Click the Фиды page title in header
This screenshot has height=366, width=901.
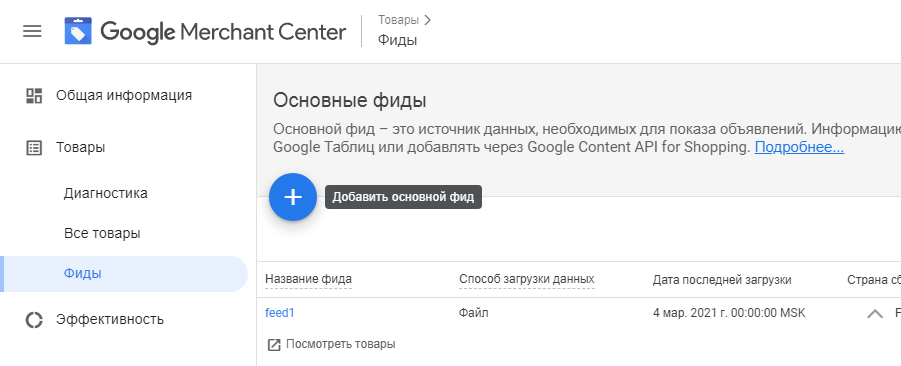397,40
